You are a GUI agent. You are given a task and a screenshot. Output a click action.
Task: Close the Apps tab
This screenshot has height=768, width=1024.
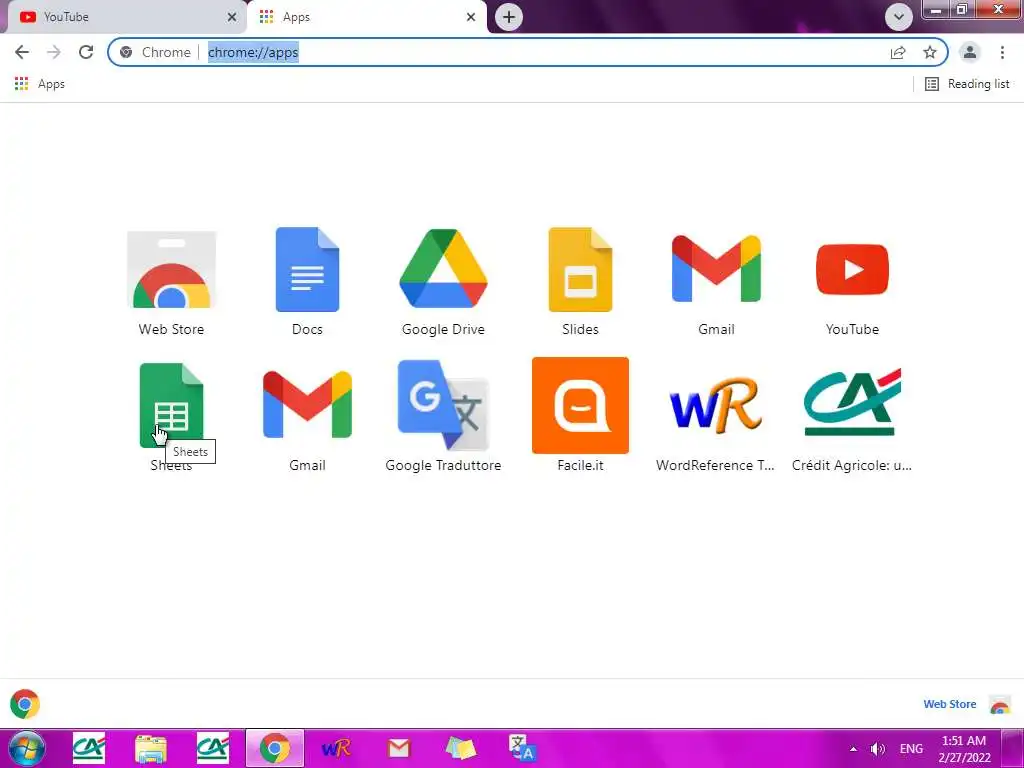click(471, 17)
